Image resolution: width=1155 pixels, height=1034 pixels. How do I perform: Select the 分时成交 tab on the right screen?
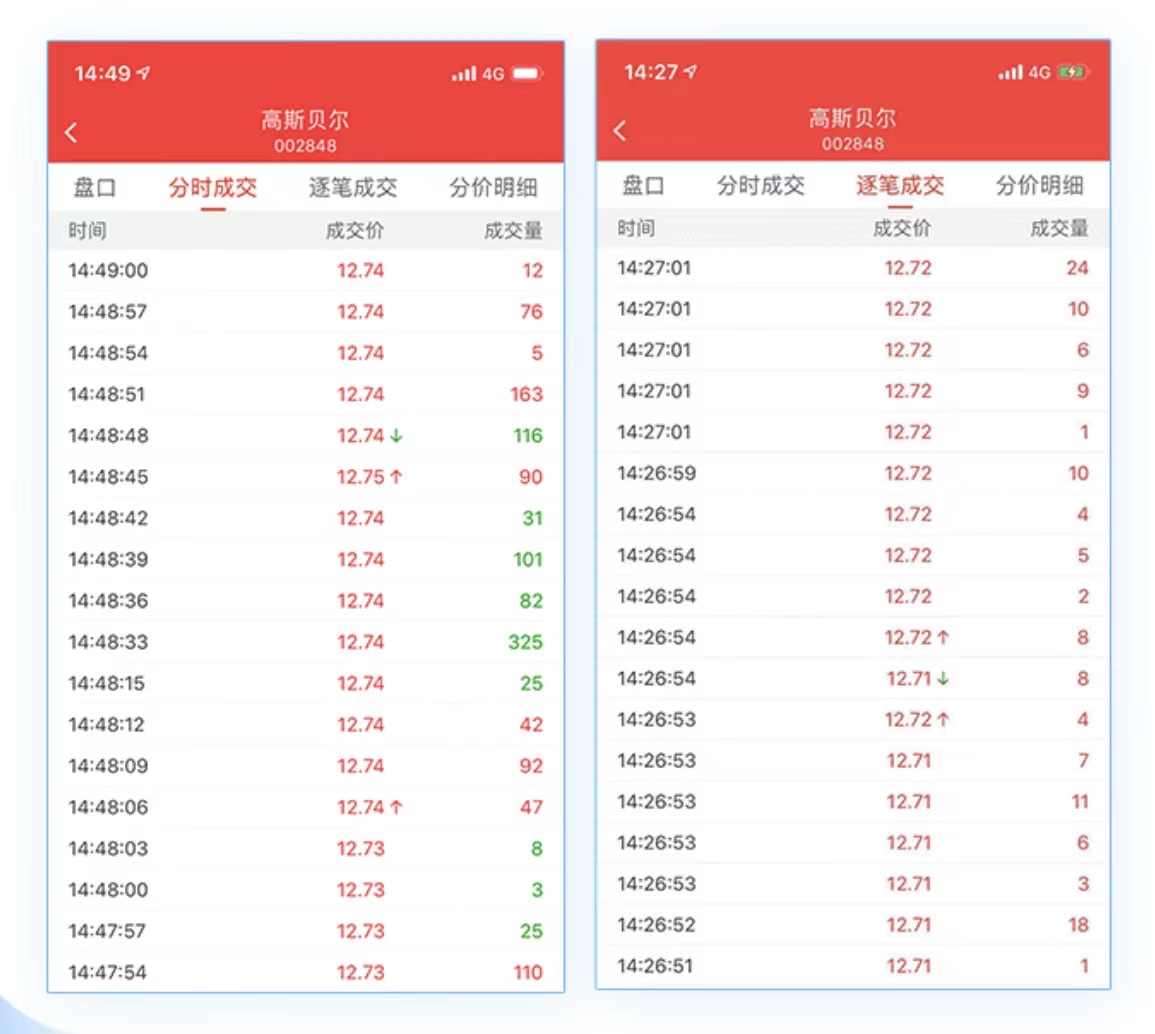760,185
